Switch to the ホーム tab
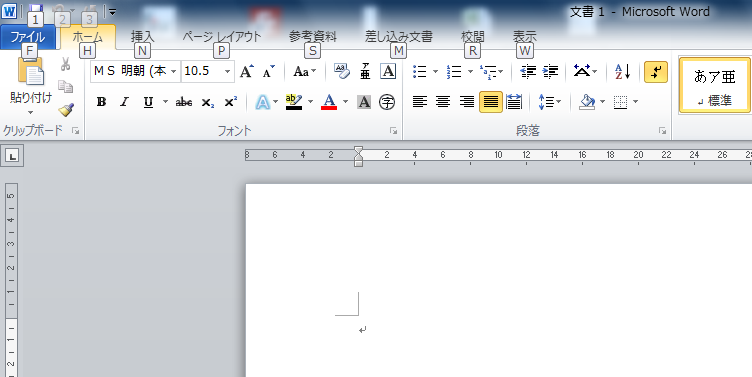The image size is (752, 377). (88, 37)
